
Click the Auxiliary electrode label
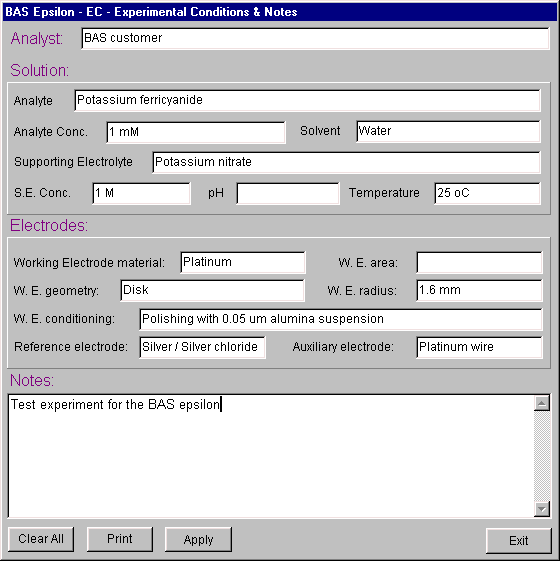(343, 347)
